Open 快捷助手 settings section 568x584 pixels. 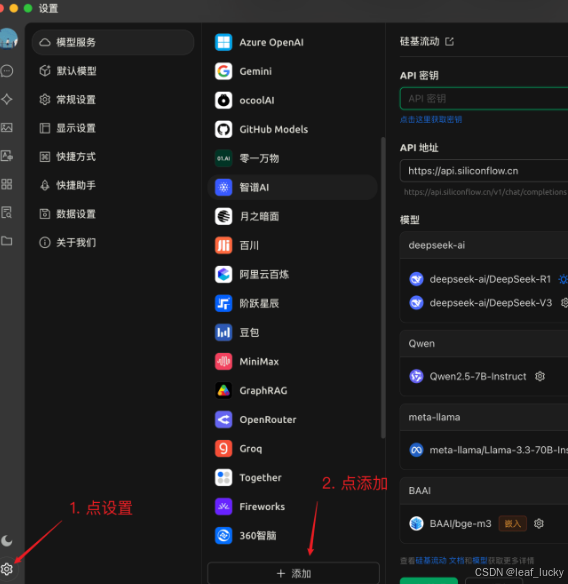tap(113, 185)
